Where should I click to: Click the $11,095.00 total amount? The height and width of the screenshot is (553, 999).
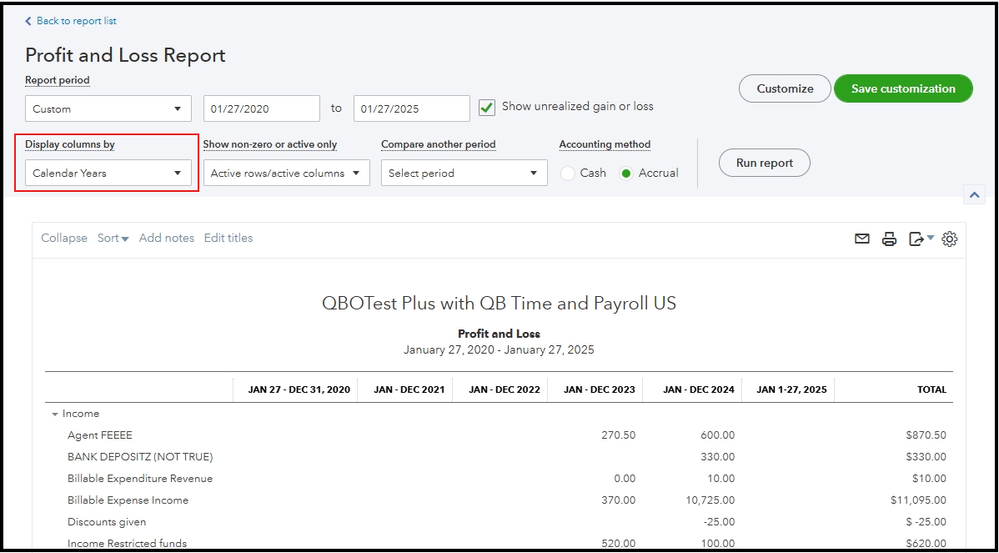coord(918,500)
